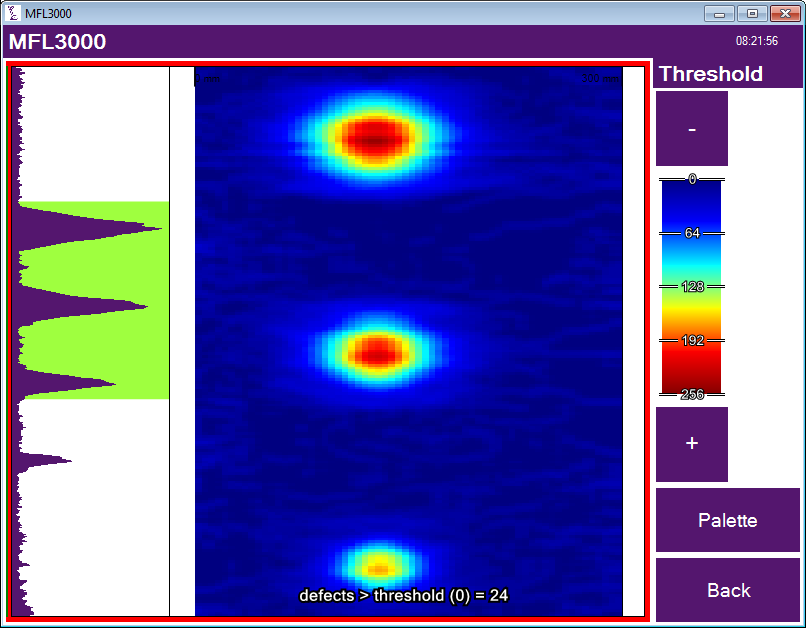
Task: Minimize the MFL3000 window
Action: pos(719,13)
